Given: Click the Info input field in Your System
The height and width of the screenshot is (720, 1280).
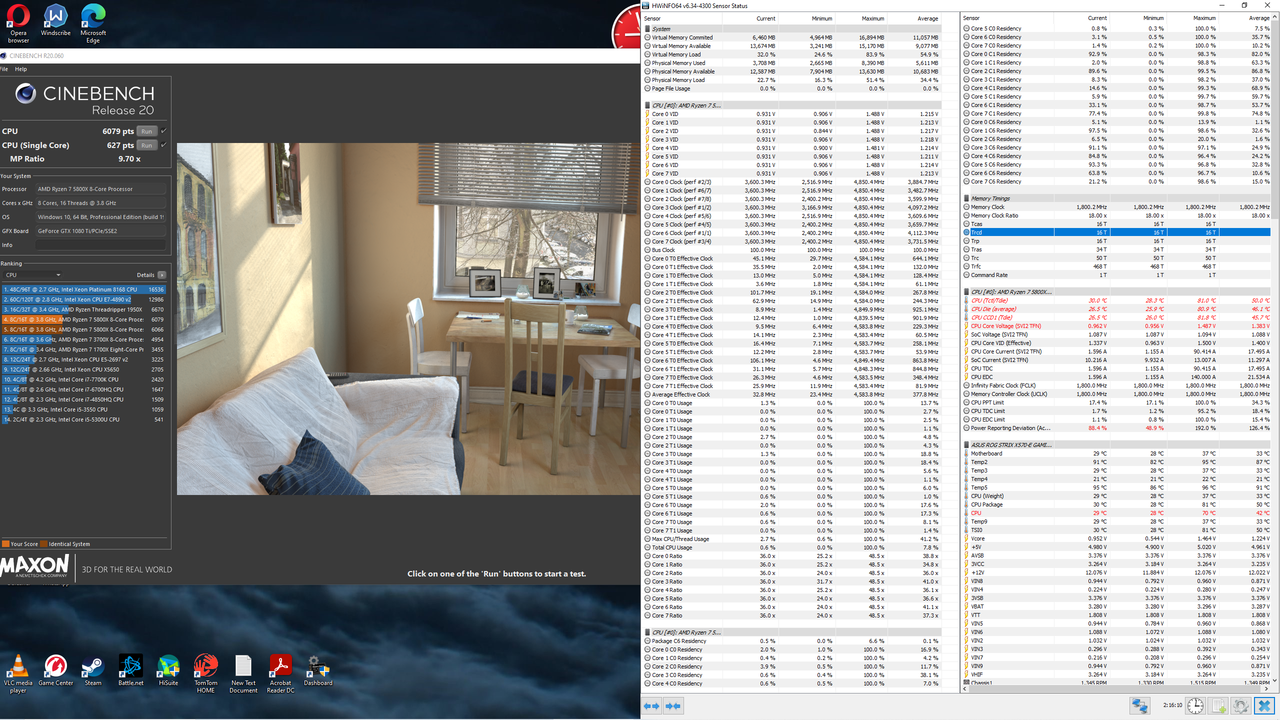Looking at the screenshot, I should (101, 245).
